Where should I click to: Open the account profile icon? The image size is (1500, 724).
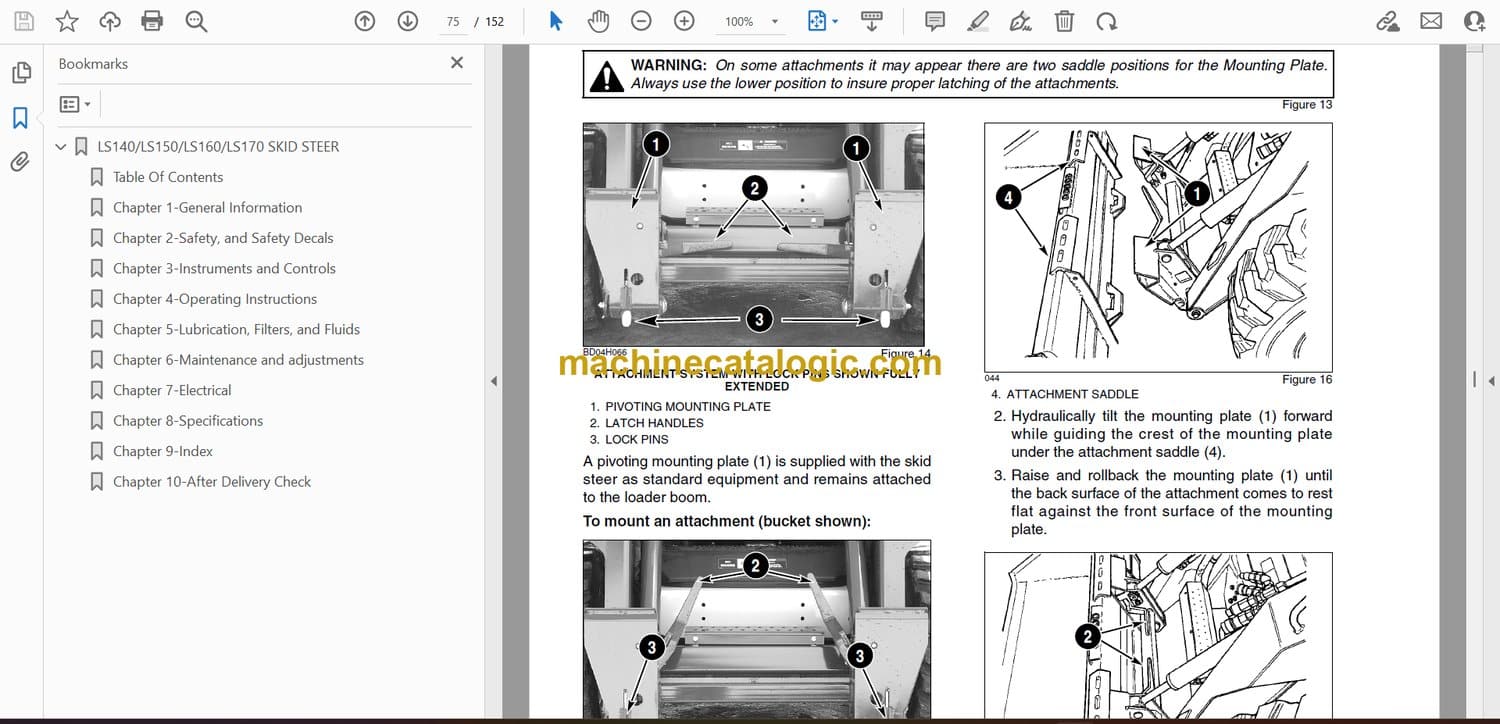click(x=1474, y=21)
